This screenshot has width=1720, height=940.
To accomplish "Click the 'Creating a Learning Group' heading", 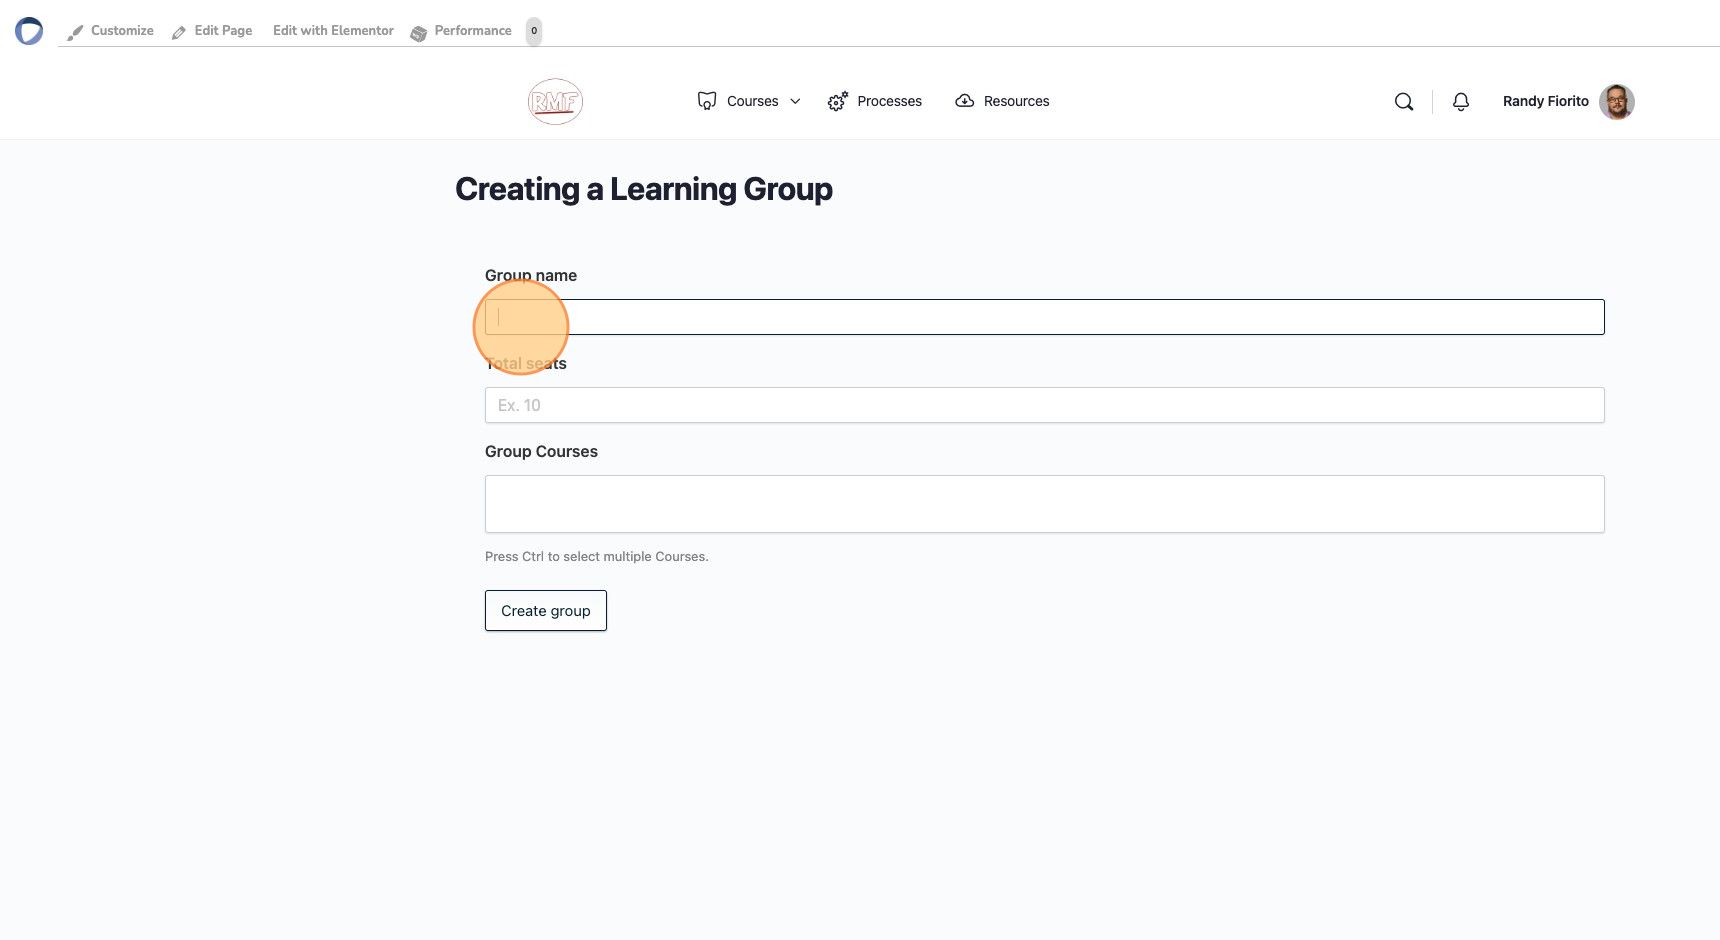I will click(x=644, y=189).
